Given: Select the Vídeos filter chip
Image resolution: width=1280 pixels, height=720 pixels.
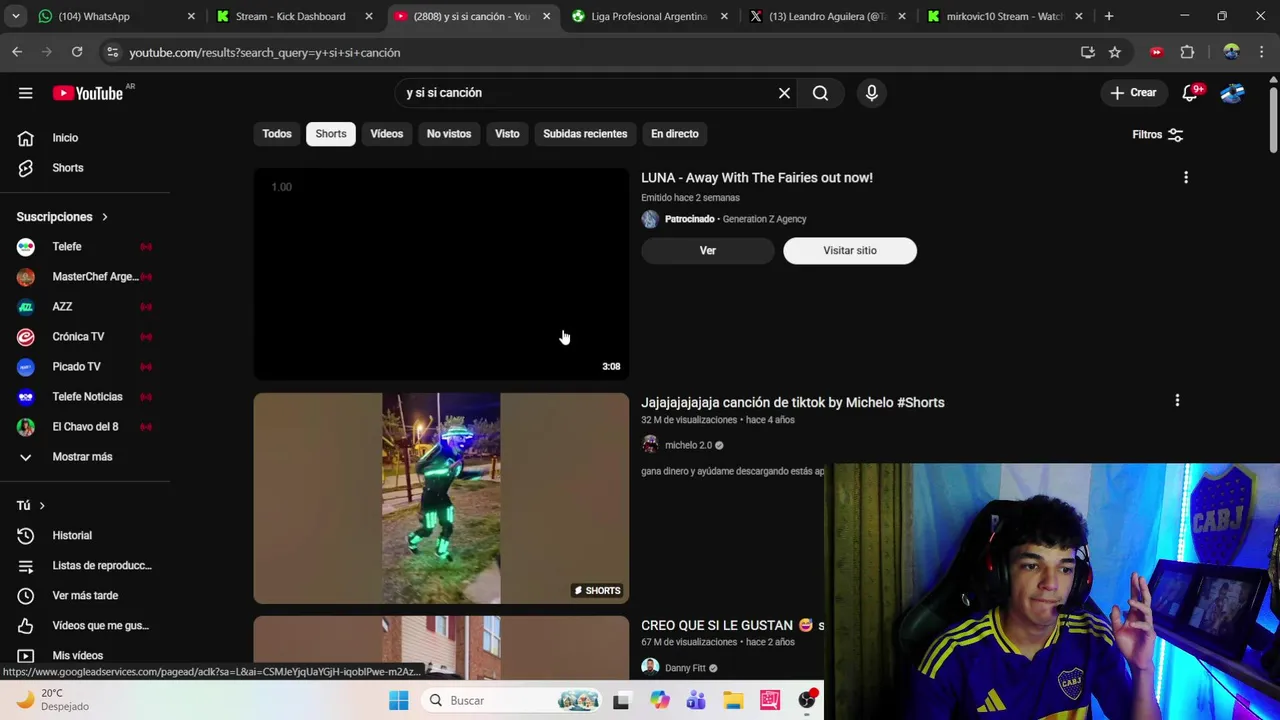Looking at the screenshot, I should (387, 134).
